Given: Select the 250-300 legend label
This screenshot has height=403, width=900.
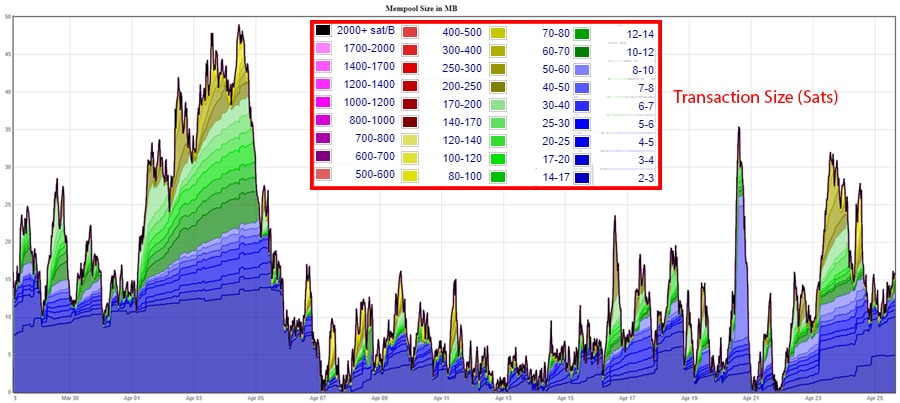Looking at the screenshot, I should click(462, 67).
